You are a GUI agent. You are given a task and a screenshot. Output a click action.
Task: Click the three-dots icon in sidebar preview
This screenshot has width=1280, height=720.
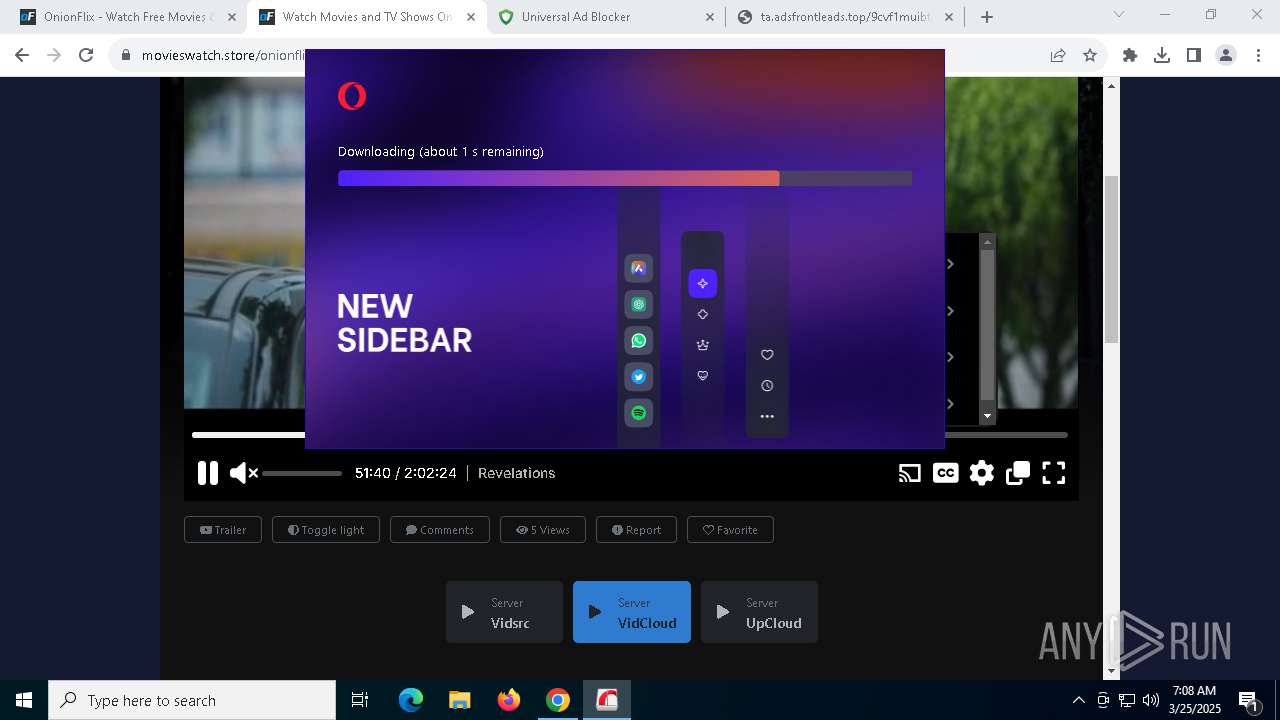tap(767, 417)
